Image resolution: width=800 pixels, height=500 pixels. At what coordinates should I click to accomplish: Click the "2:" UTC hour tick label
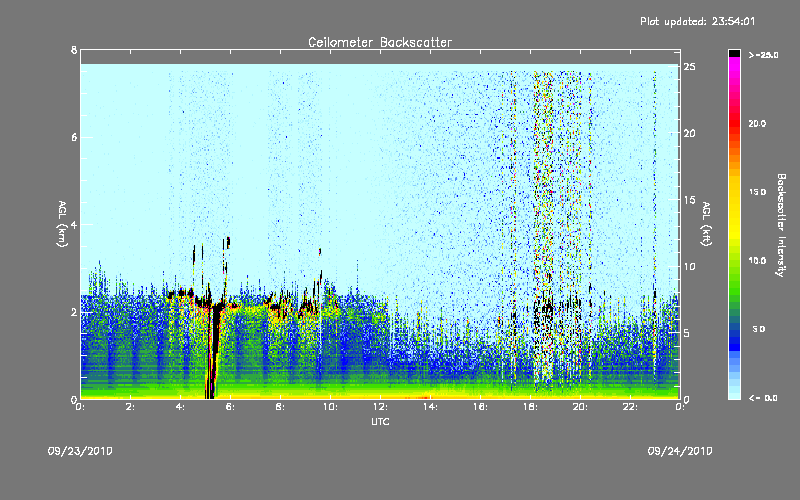[x=131, y=407]
